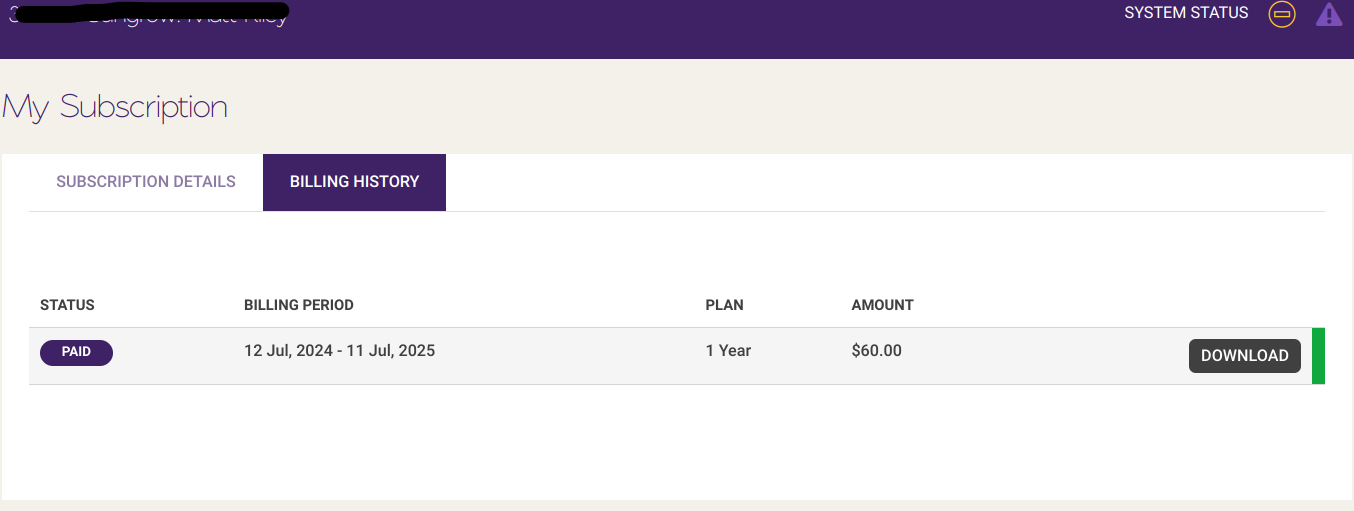Click the PAID status badge
The height and width of the screenshot is (511, 1354).
[76, 352]
